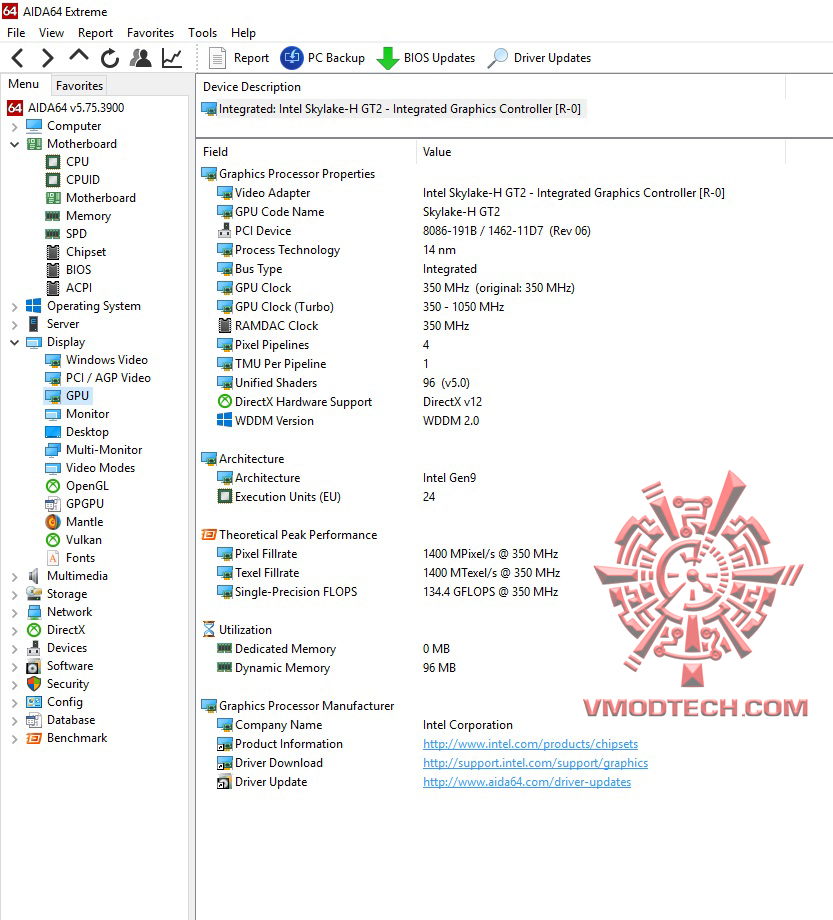Click the Config icon in tree

click(34, 702)
